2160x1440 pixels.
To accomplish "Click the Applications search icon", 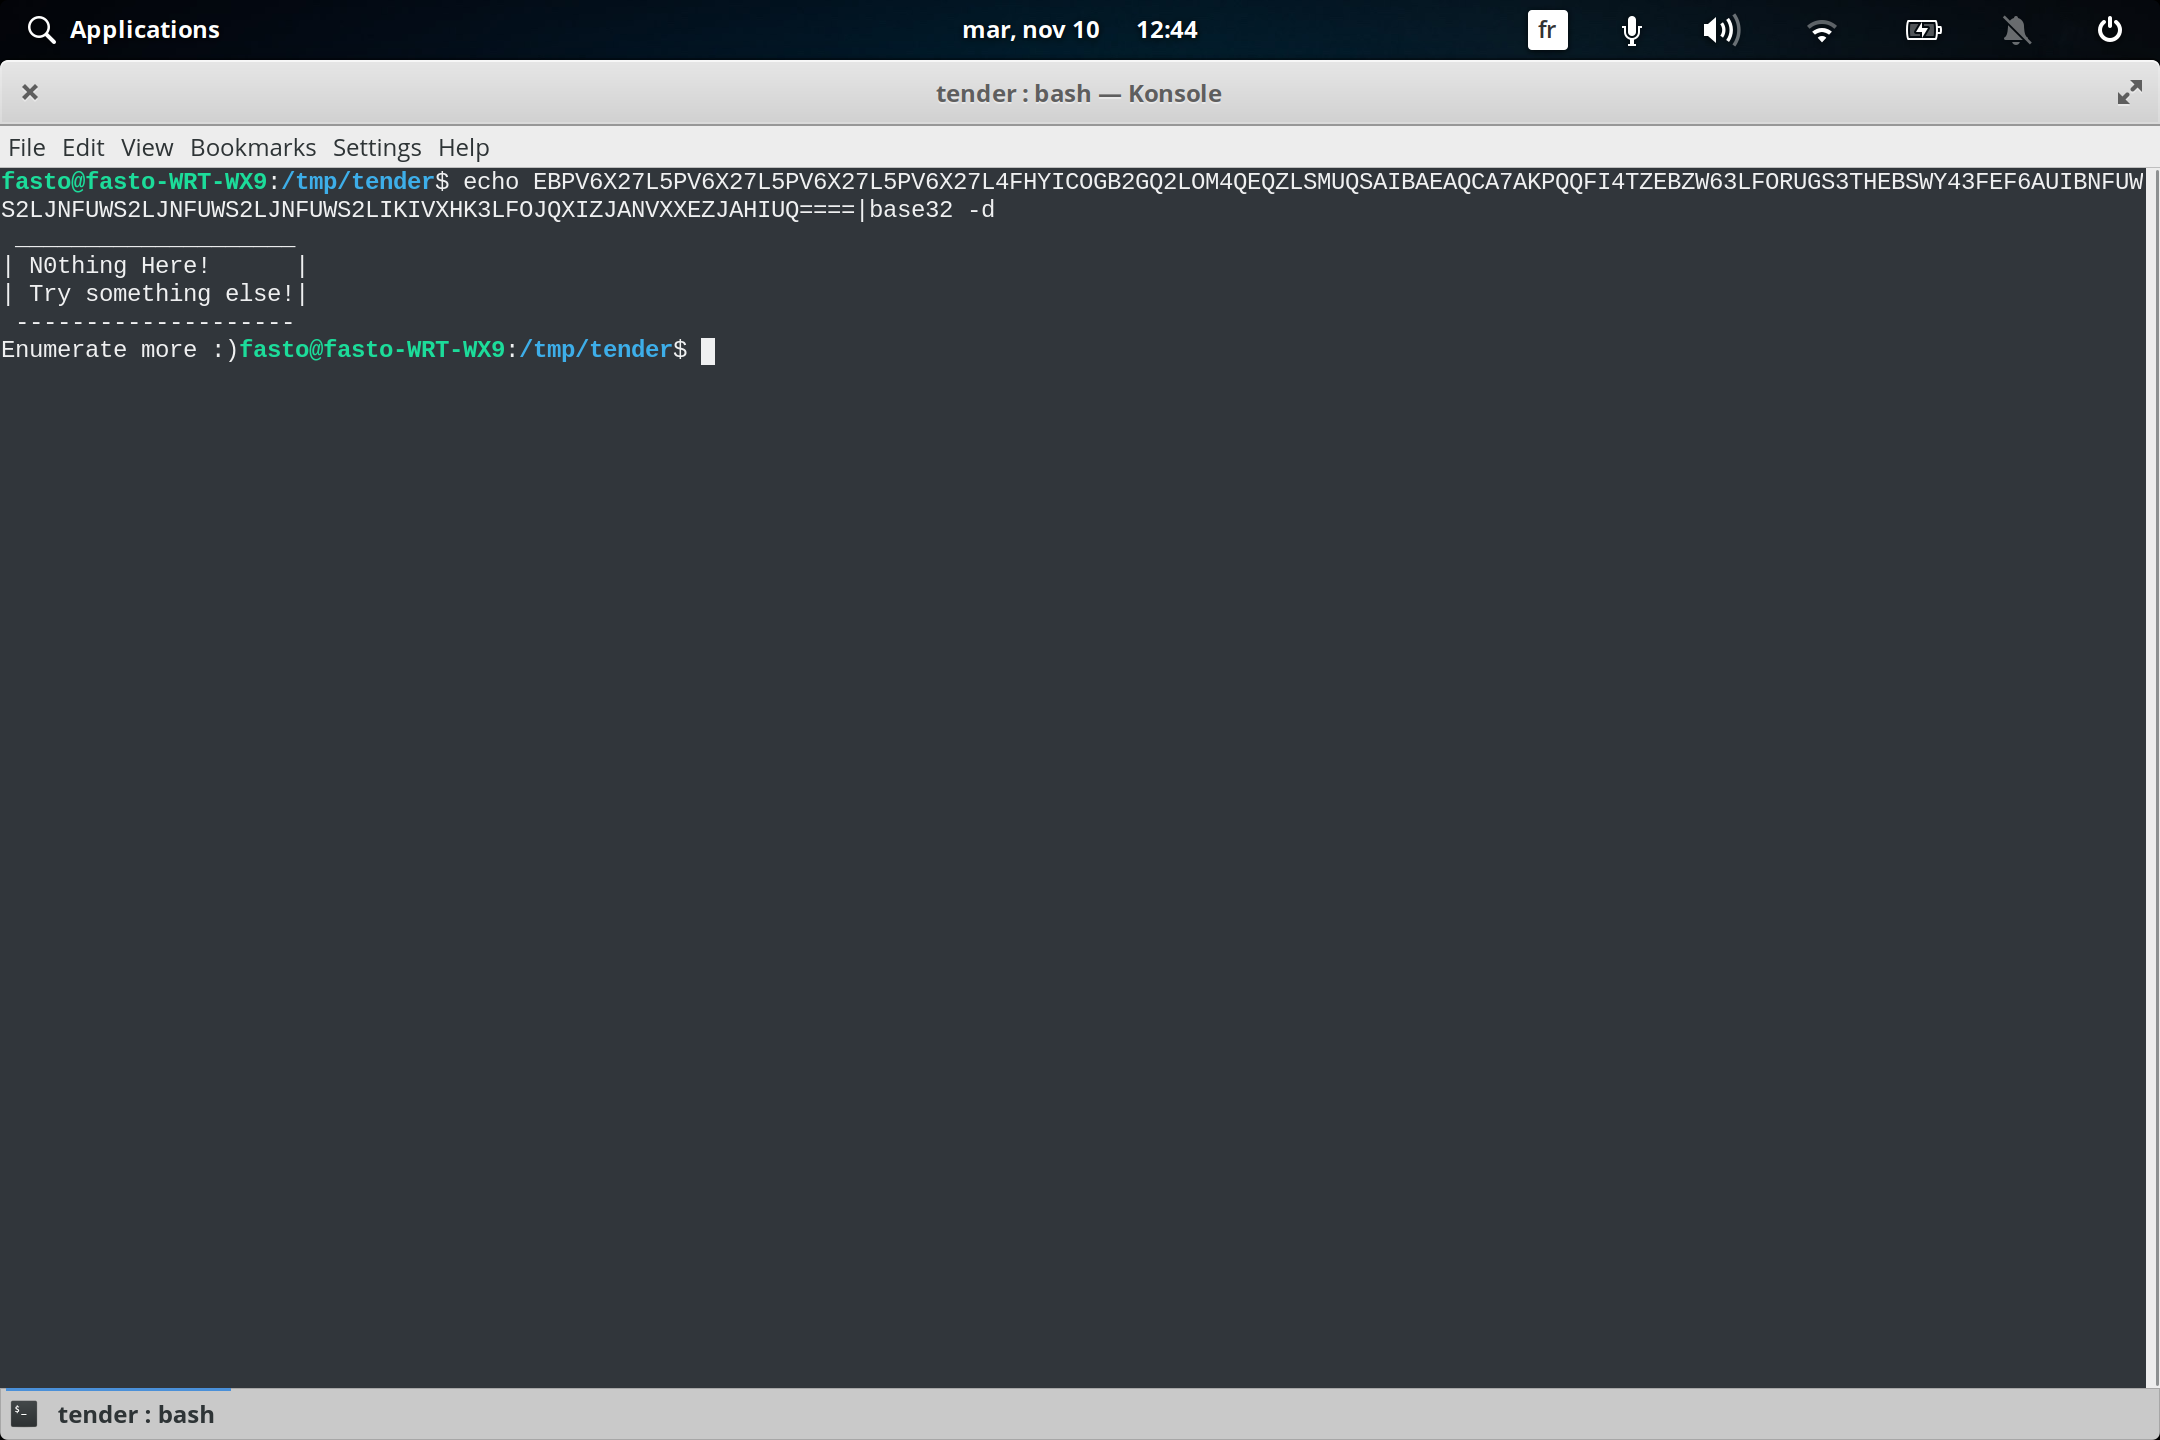I will pyautogui.click(x=42, y=29).
